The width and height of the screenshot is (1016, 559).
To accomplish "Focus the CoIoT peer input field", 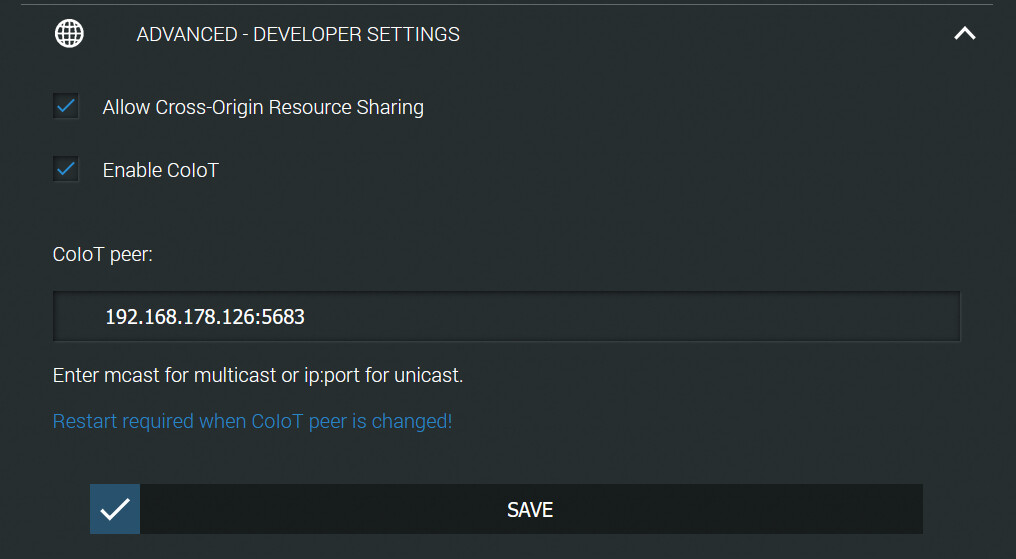I will [x=506, y=317].
